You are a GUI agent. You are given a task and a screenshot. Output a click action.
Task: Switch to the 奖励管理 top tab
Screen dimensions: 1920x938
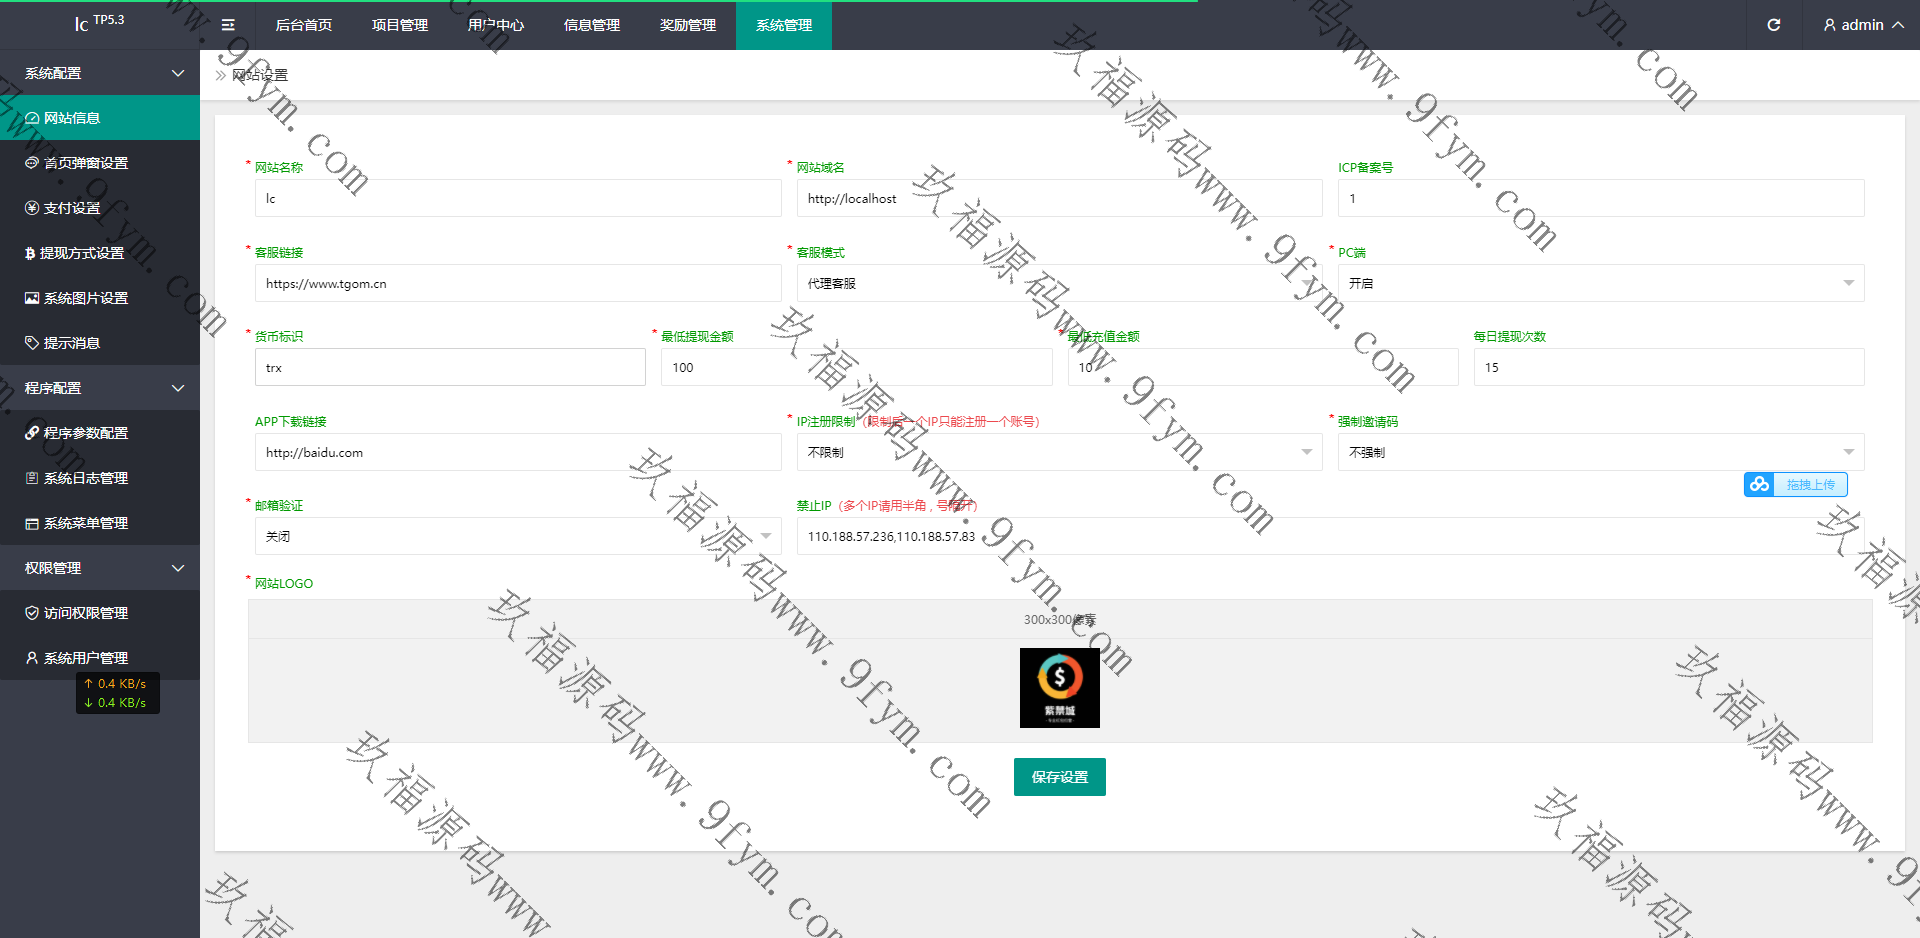click(x=688, y=25)
